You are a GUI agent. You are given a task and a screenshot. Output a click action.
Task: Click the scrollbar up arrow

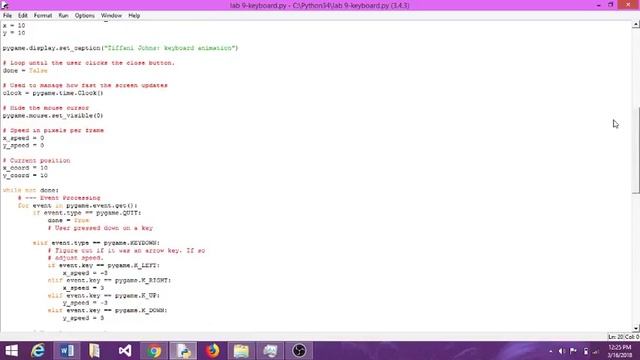coord(636,25)
